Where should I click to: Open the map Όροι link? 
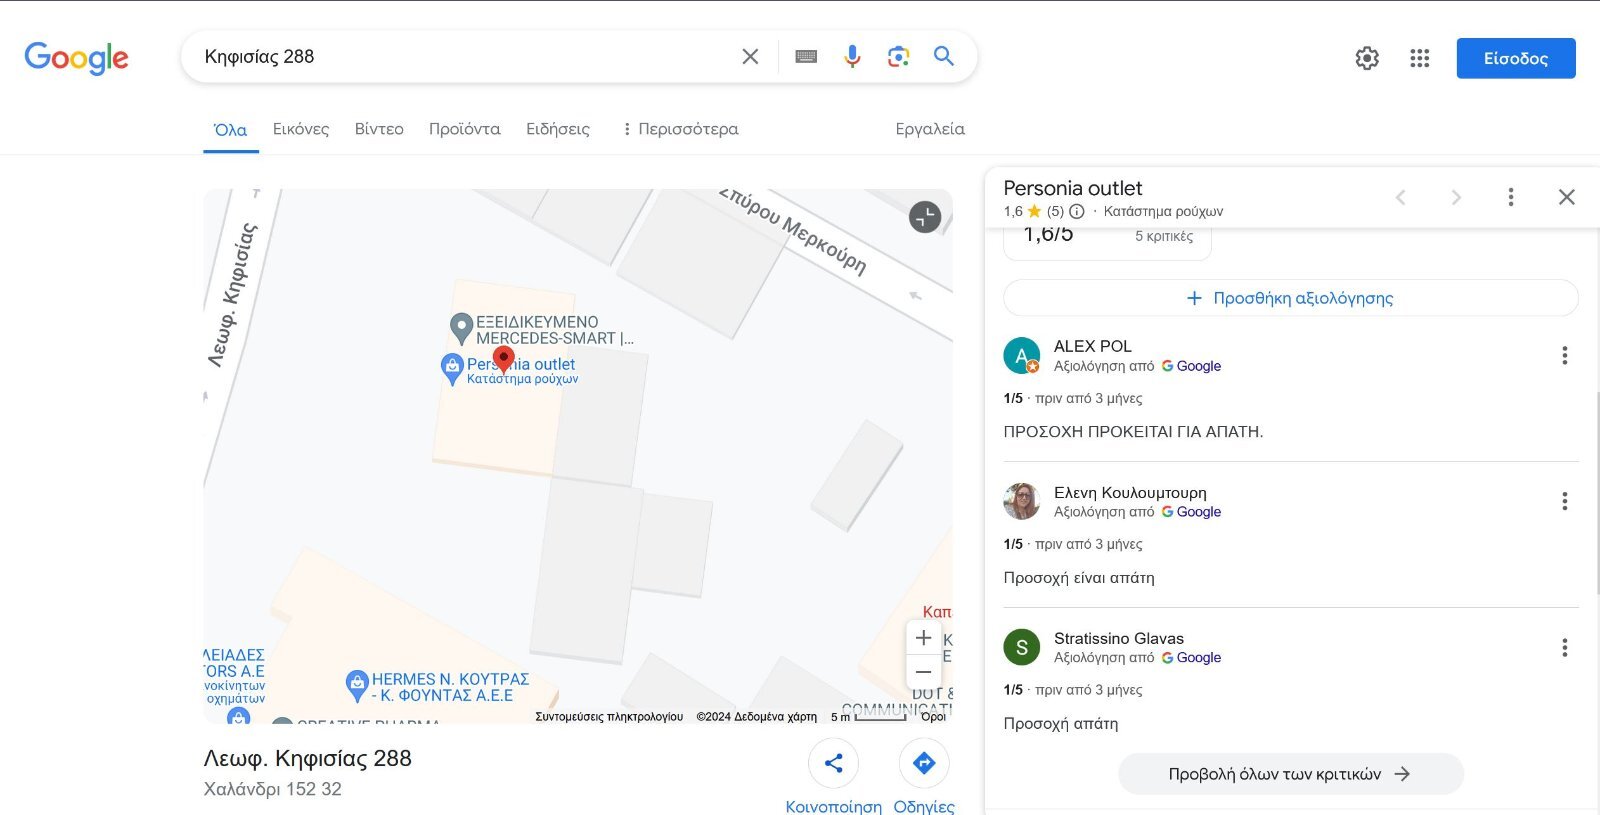point(933,716)
